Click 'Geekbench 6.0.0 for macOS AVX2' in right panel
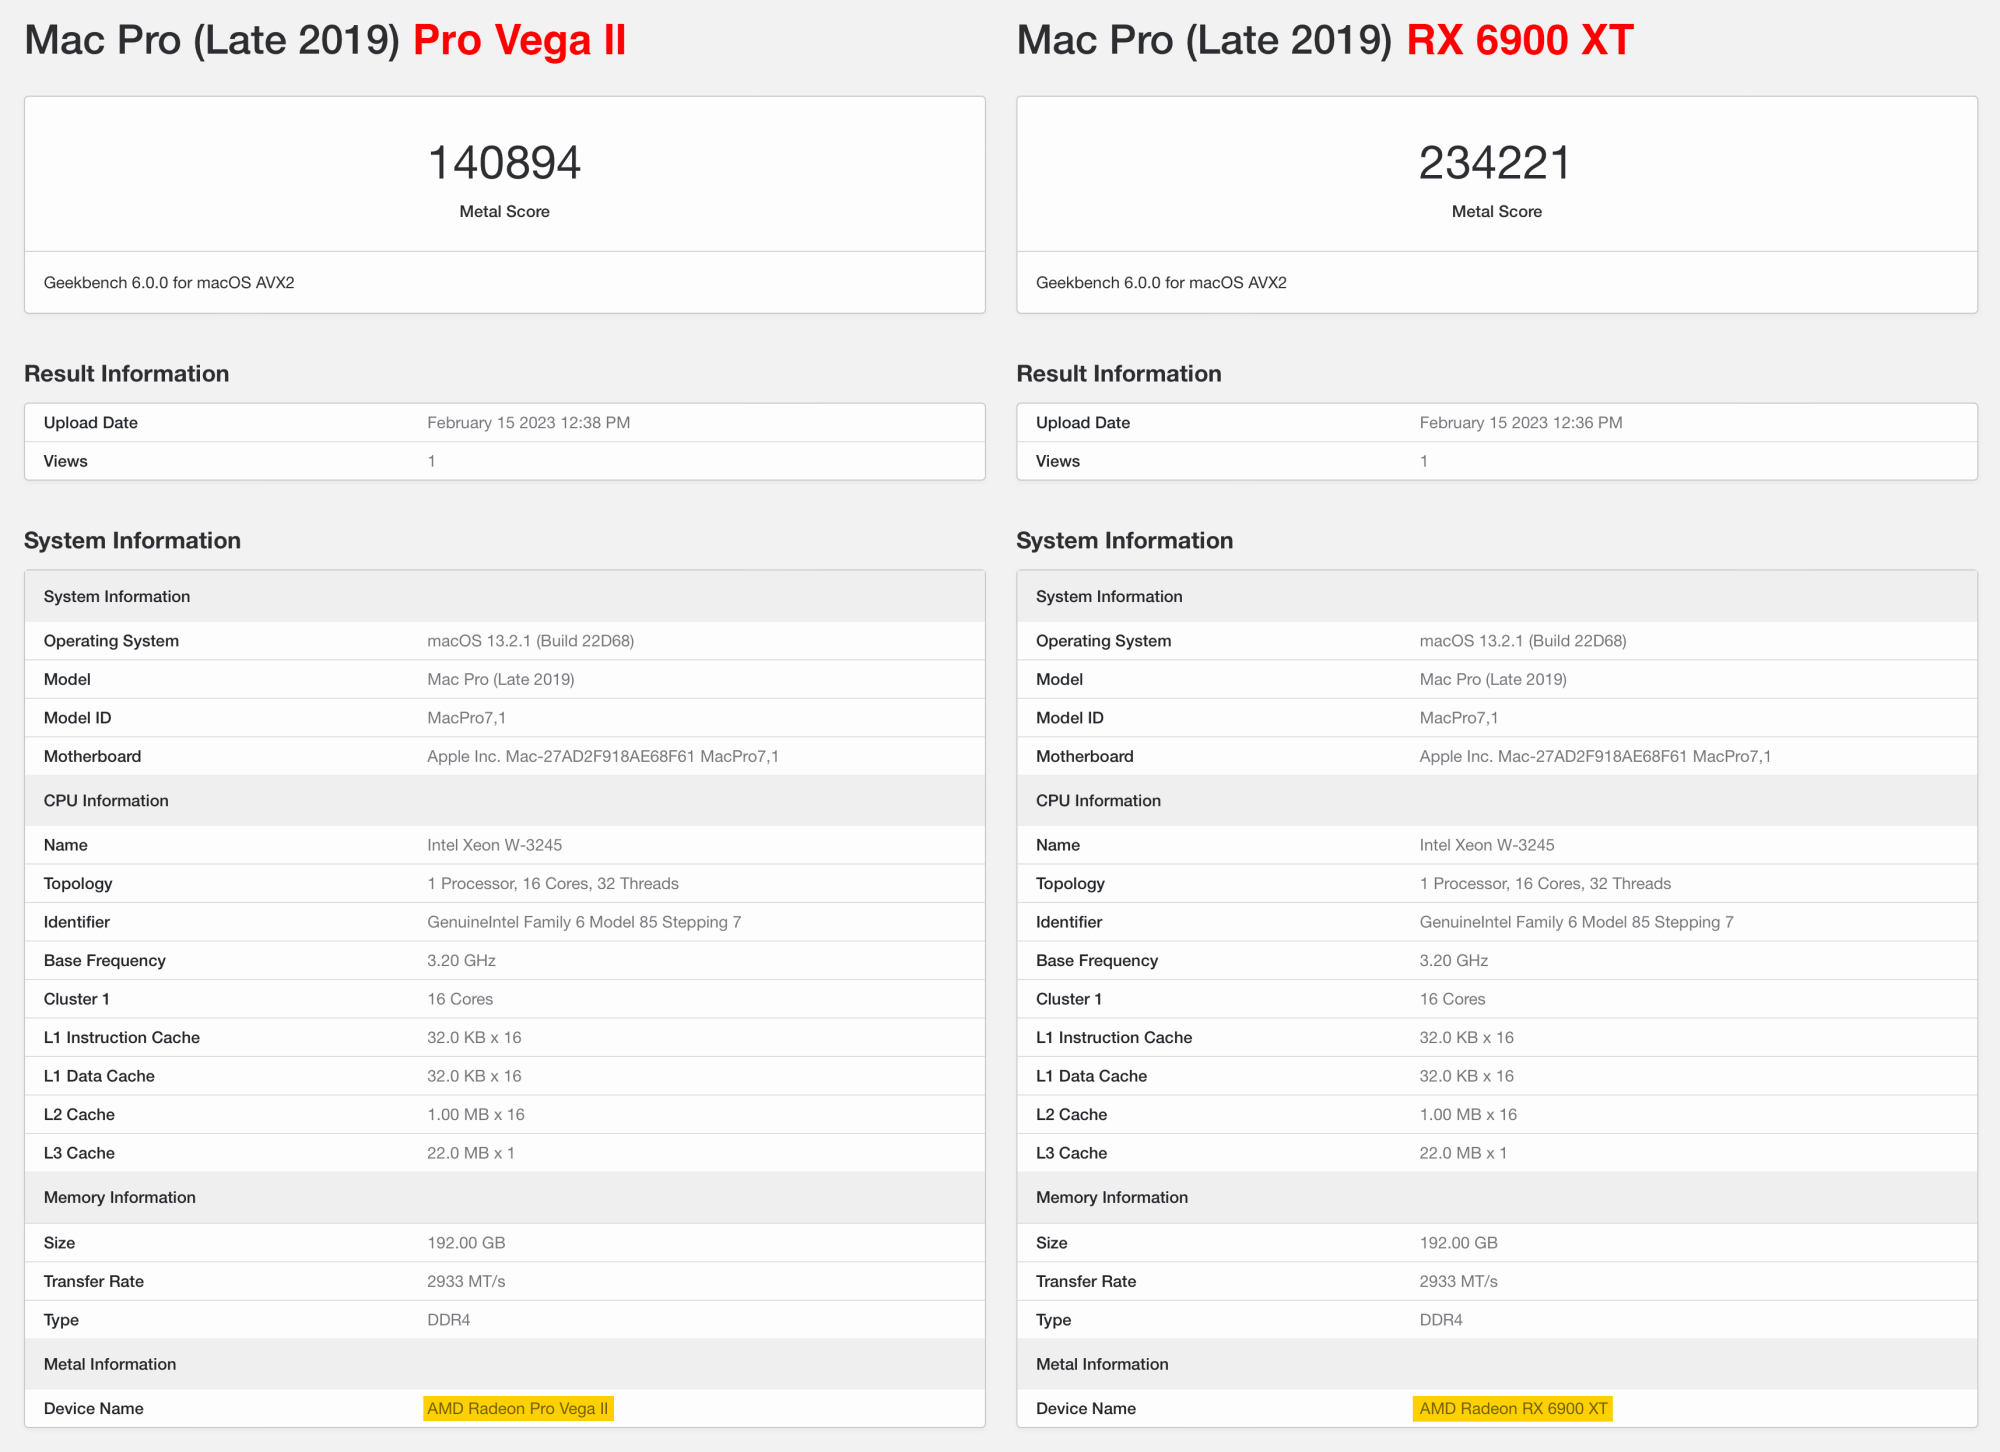Viewport: 2000px width, 1452px height. tap(1161, 283)
